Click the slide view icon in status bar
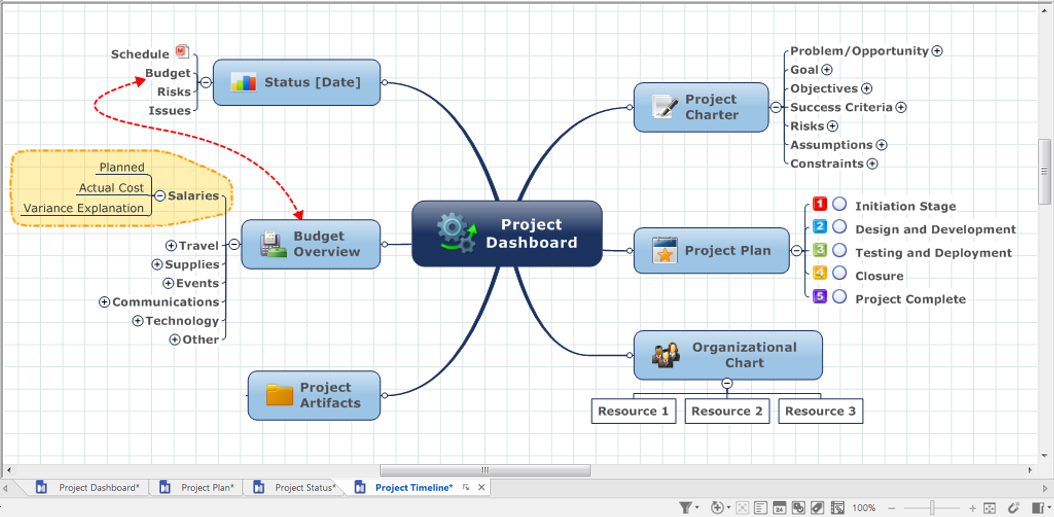1054x517 pixels. click(x=838, y=508)
